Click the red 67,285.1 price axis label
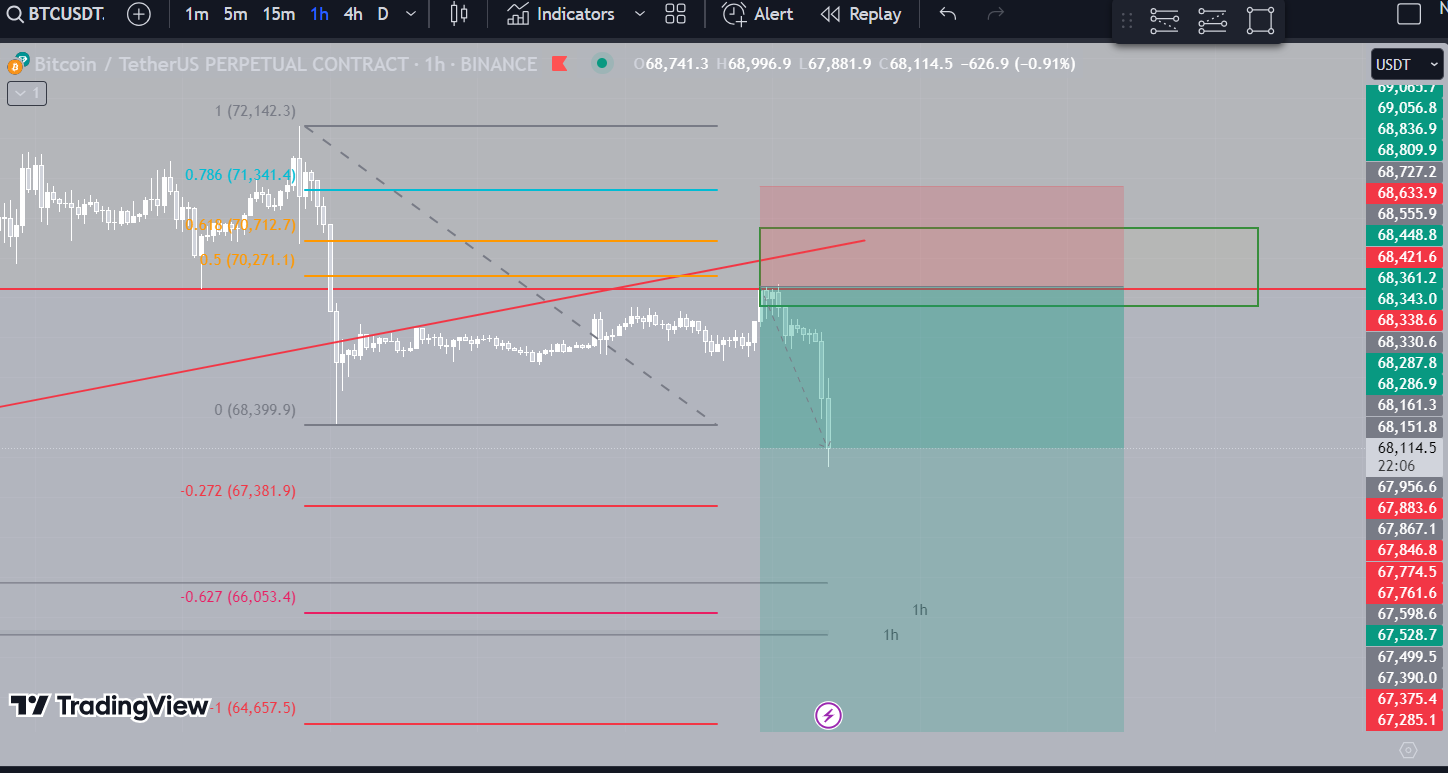This screenshot has height=773, width=1448. [1406, 720]
